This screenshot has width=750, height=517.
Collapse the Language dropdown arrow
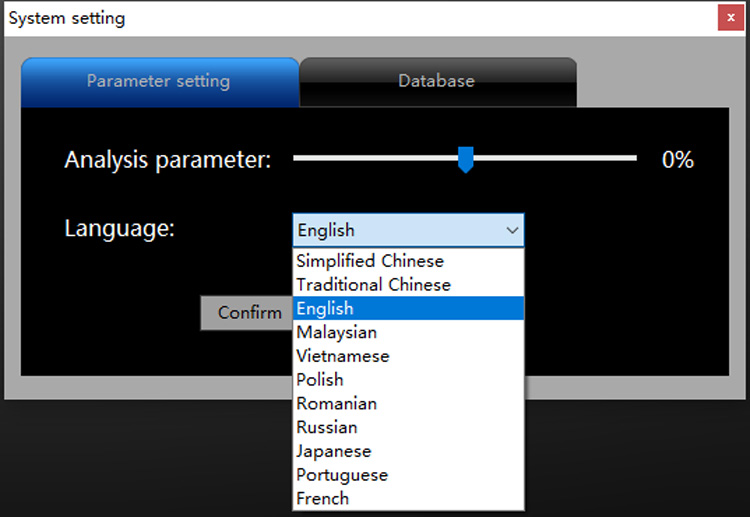pyautogui.click(x=512, y=231)
